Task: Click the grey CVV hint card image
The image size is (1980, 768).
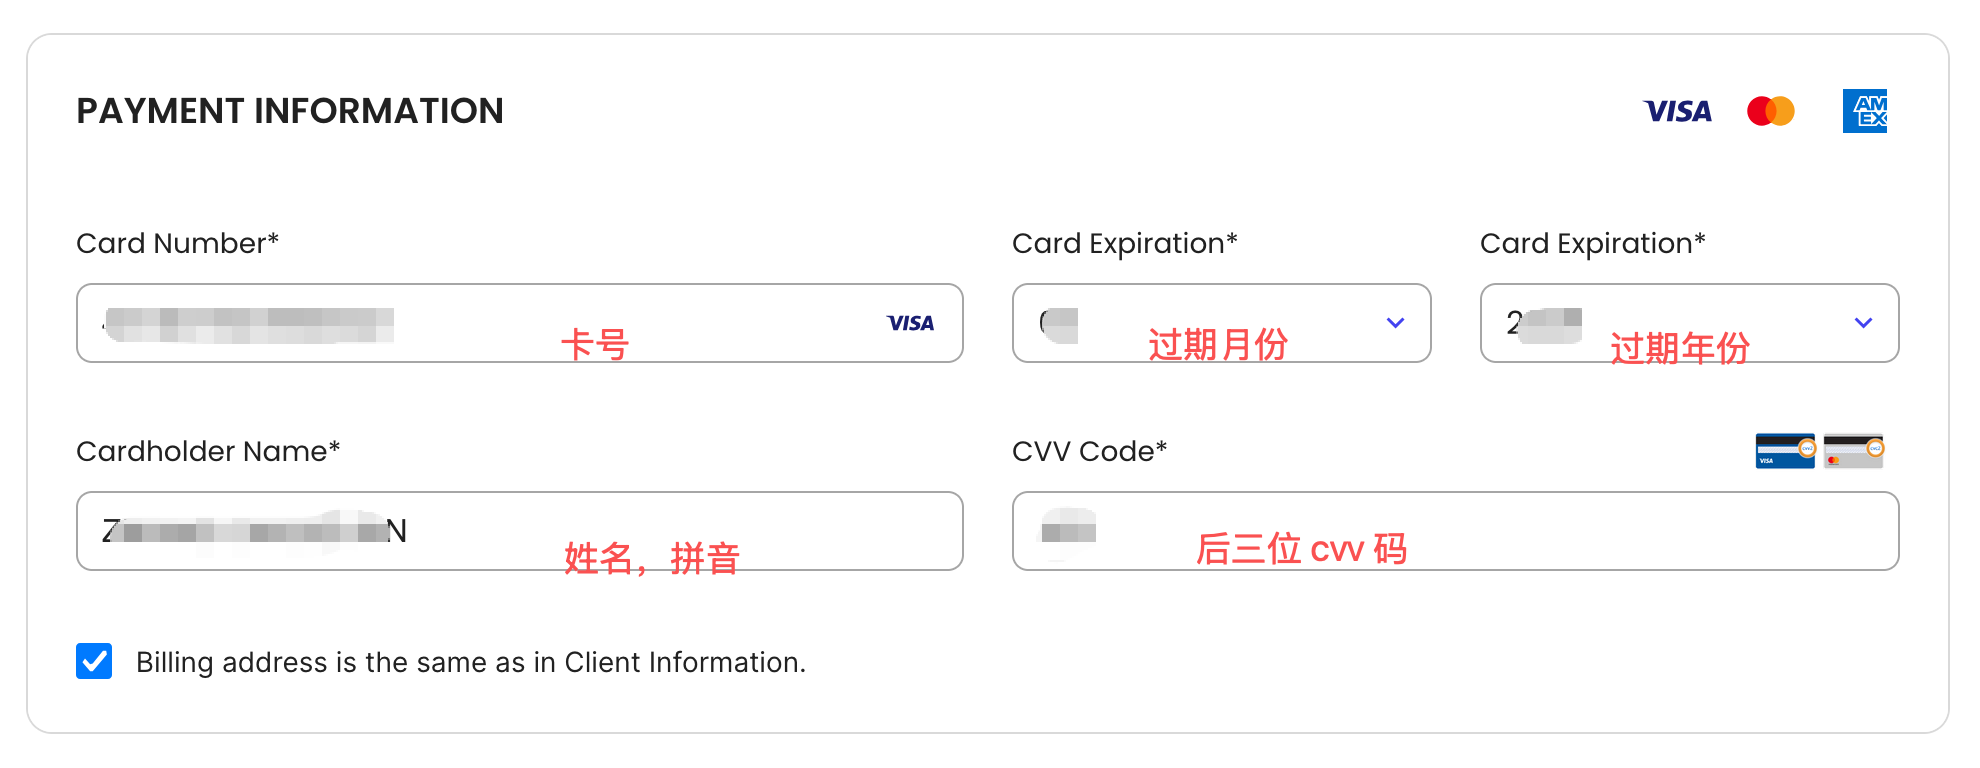Action: 1853,451
